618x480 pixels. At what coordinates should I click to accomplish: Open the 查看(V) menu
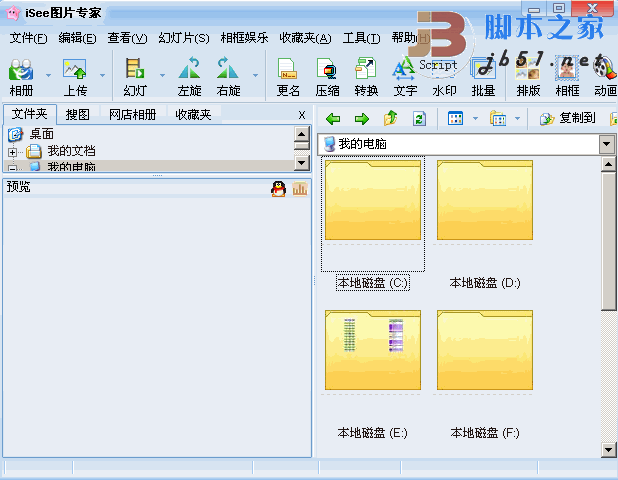point(127,38)
